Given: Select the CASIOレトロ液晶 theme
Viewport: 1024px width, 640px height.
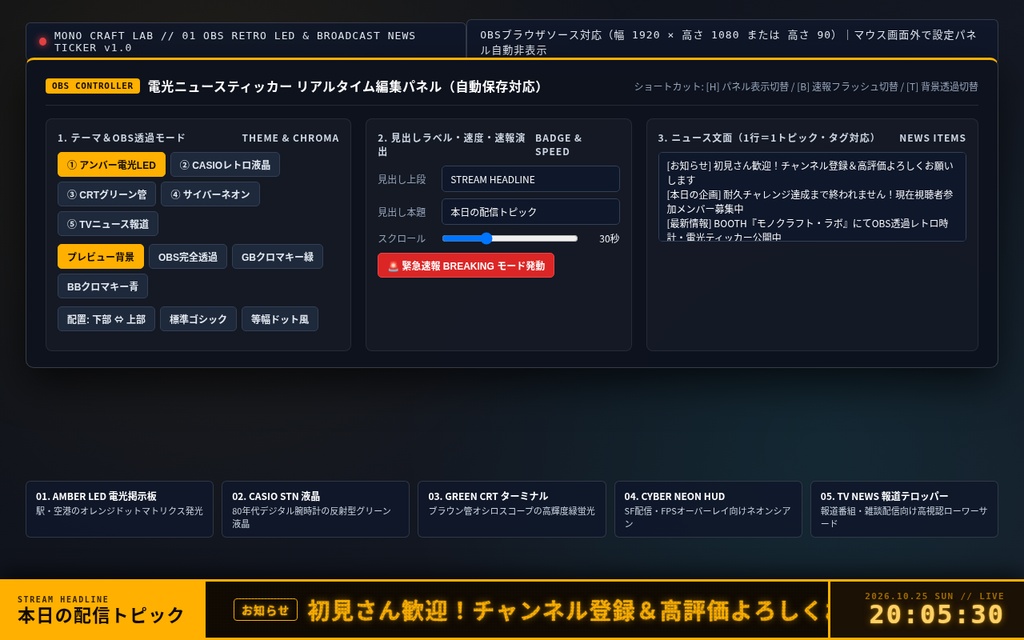Looking at the screenshot, I should [x=225, y=165].
